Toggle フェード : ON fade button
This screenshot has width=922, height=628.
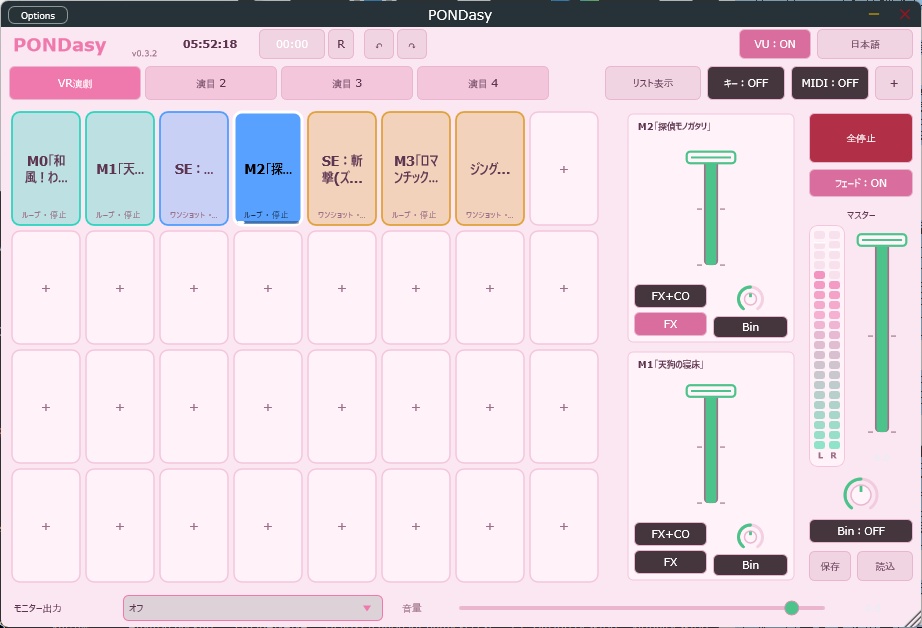(x=861, y=183)
